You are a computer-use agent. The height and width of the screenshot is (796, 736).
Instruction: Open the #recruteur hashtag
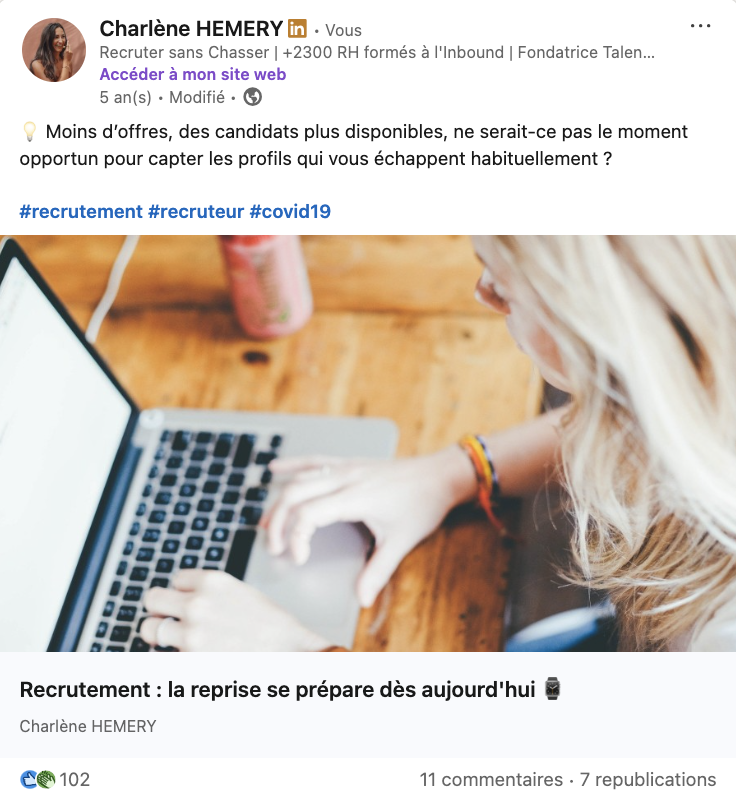click(x=195, y=211)
